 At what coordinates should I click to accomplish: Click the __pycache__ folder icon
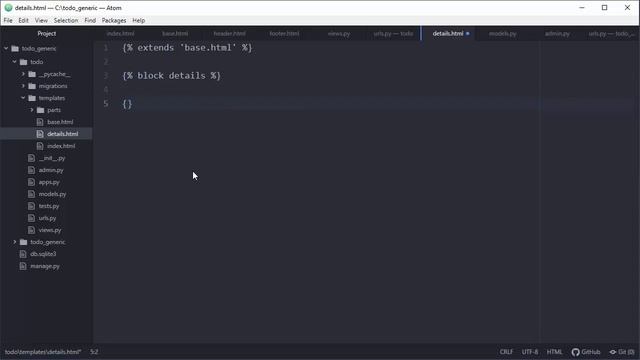[32, 74]
